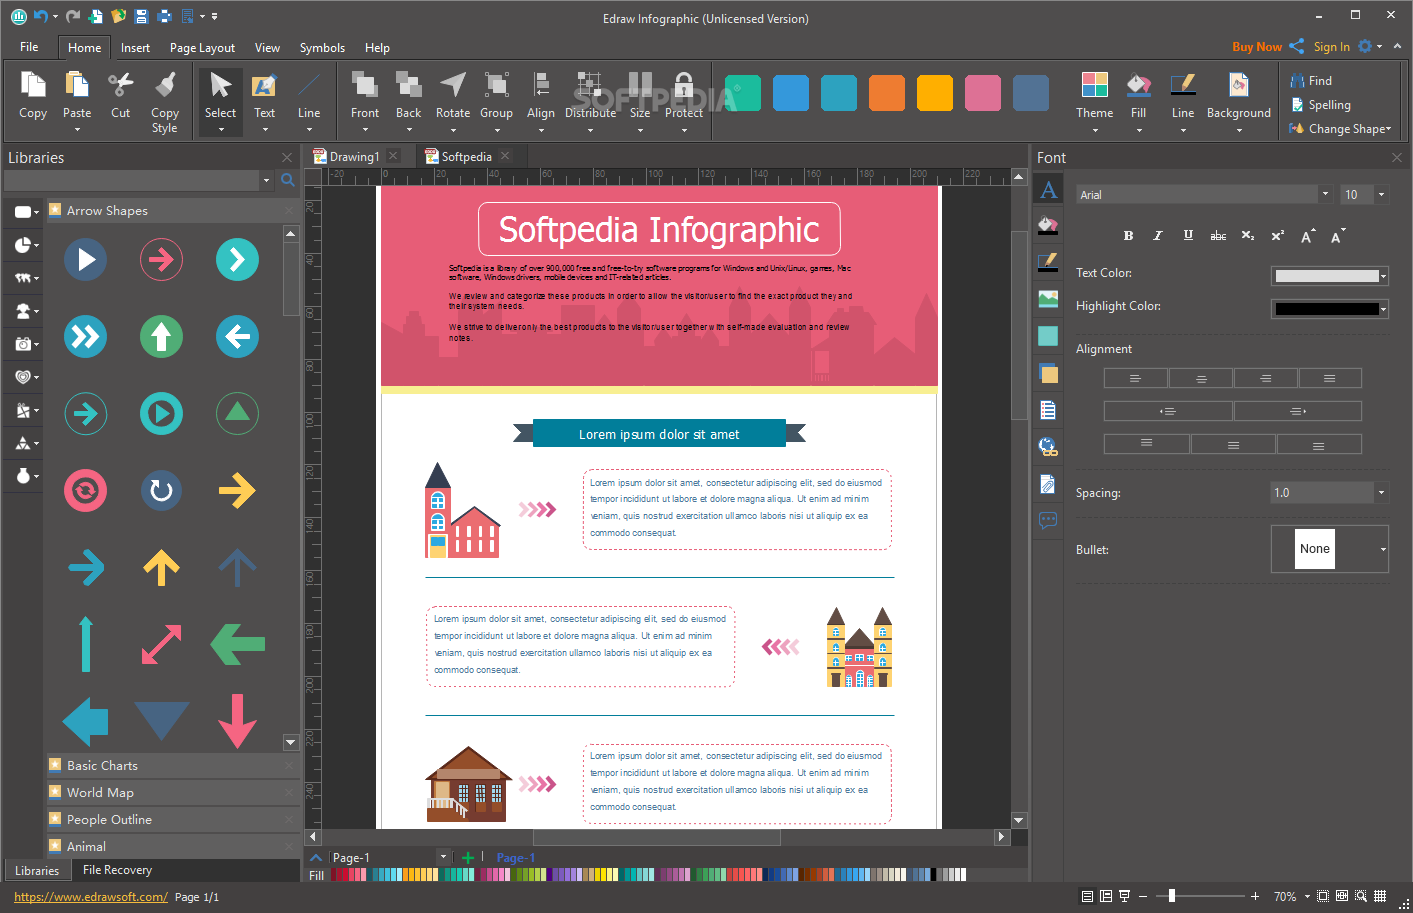Choose the pink theme color swatch
This screenshot has width=1413, height=913.
[x=983, y=93]
